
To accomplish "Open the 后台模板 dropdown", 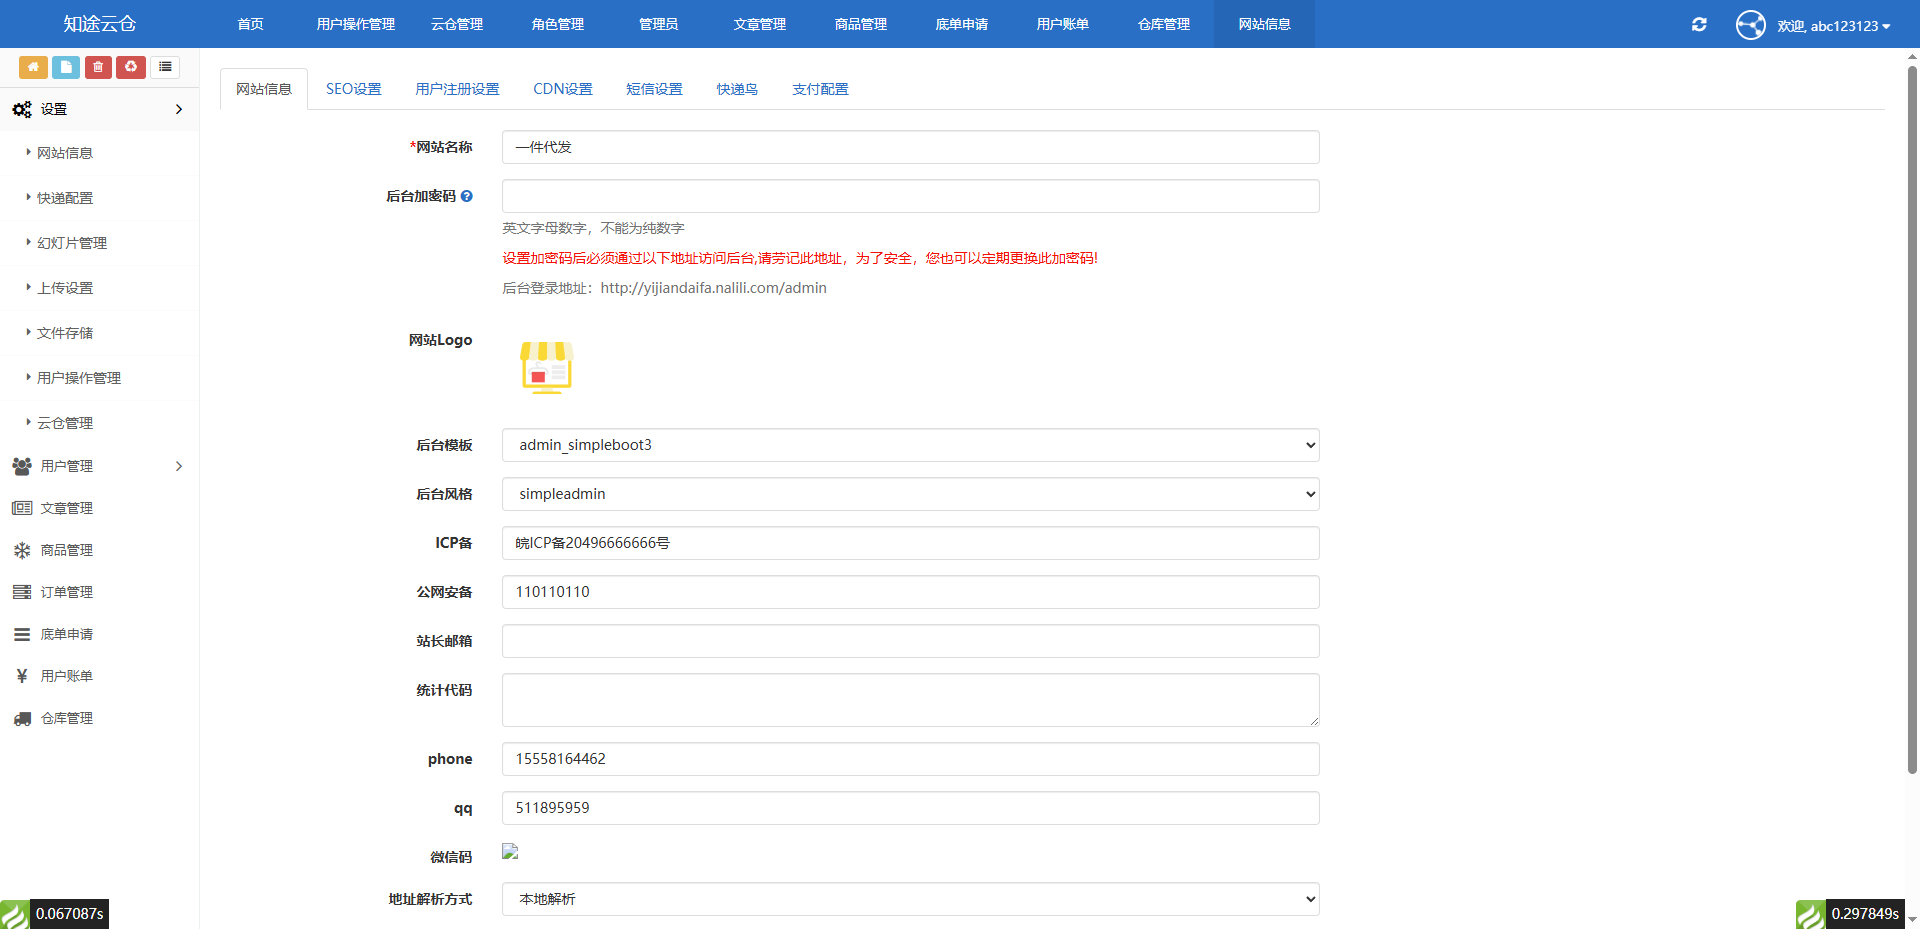I will (909, 444).
